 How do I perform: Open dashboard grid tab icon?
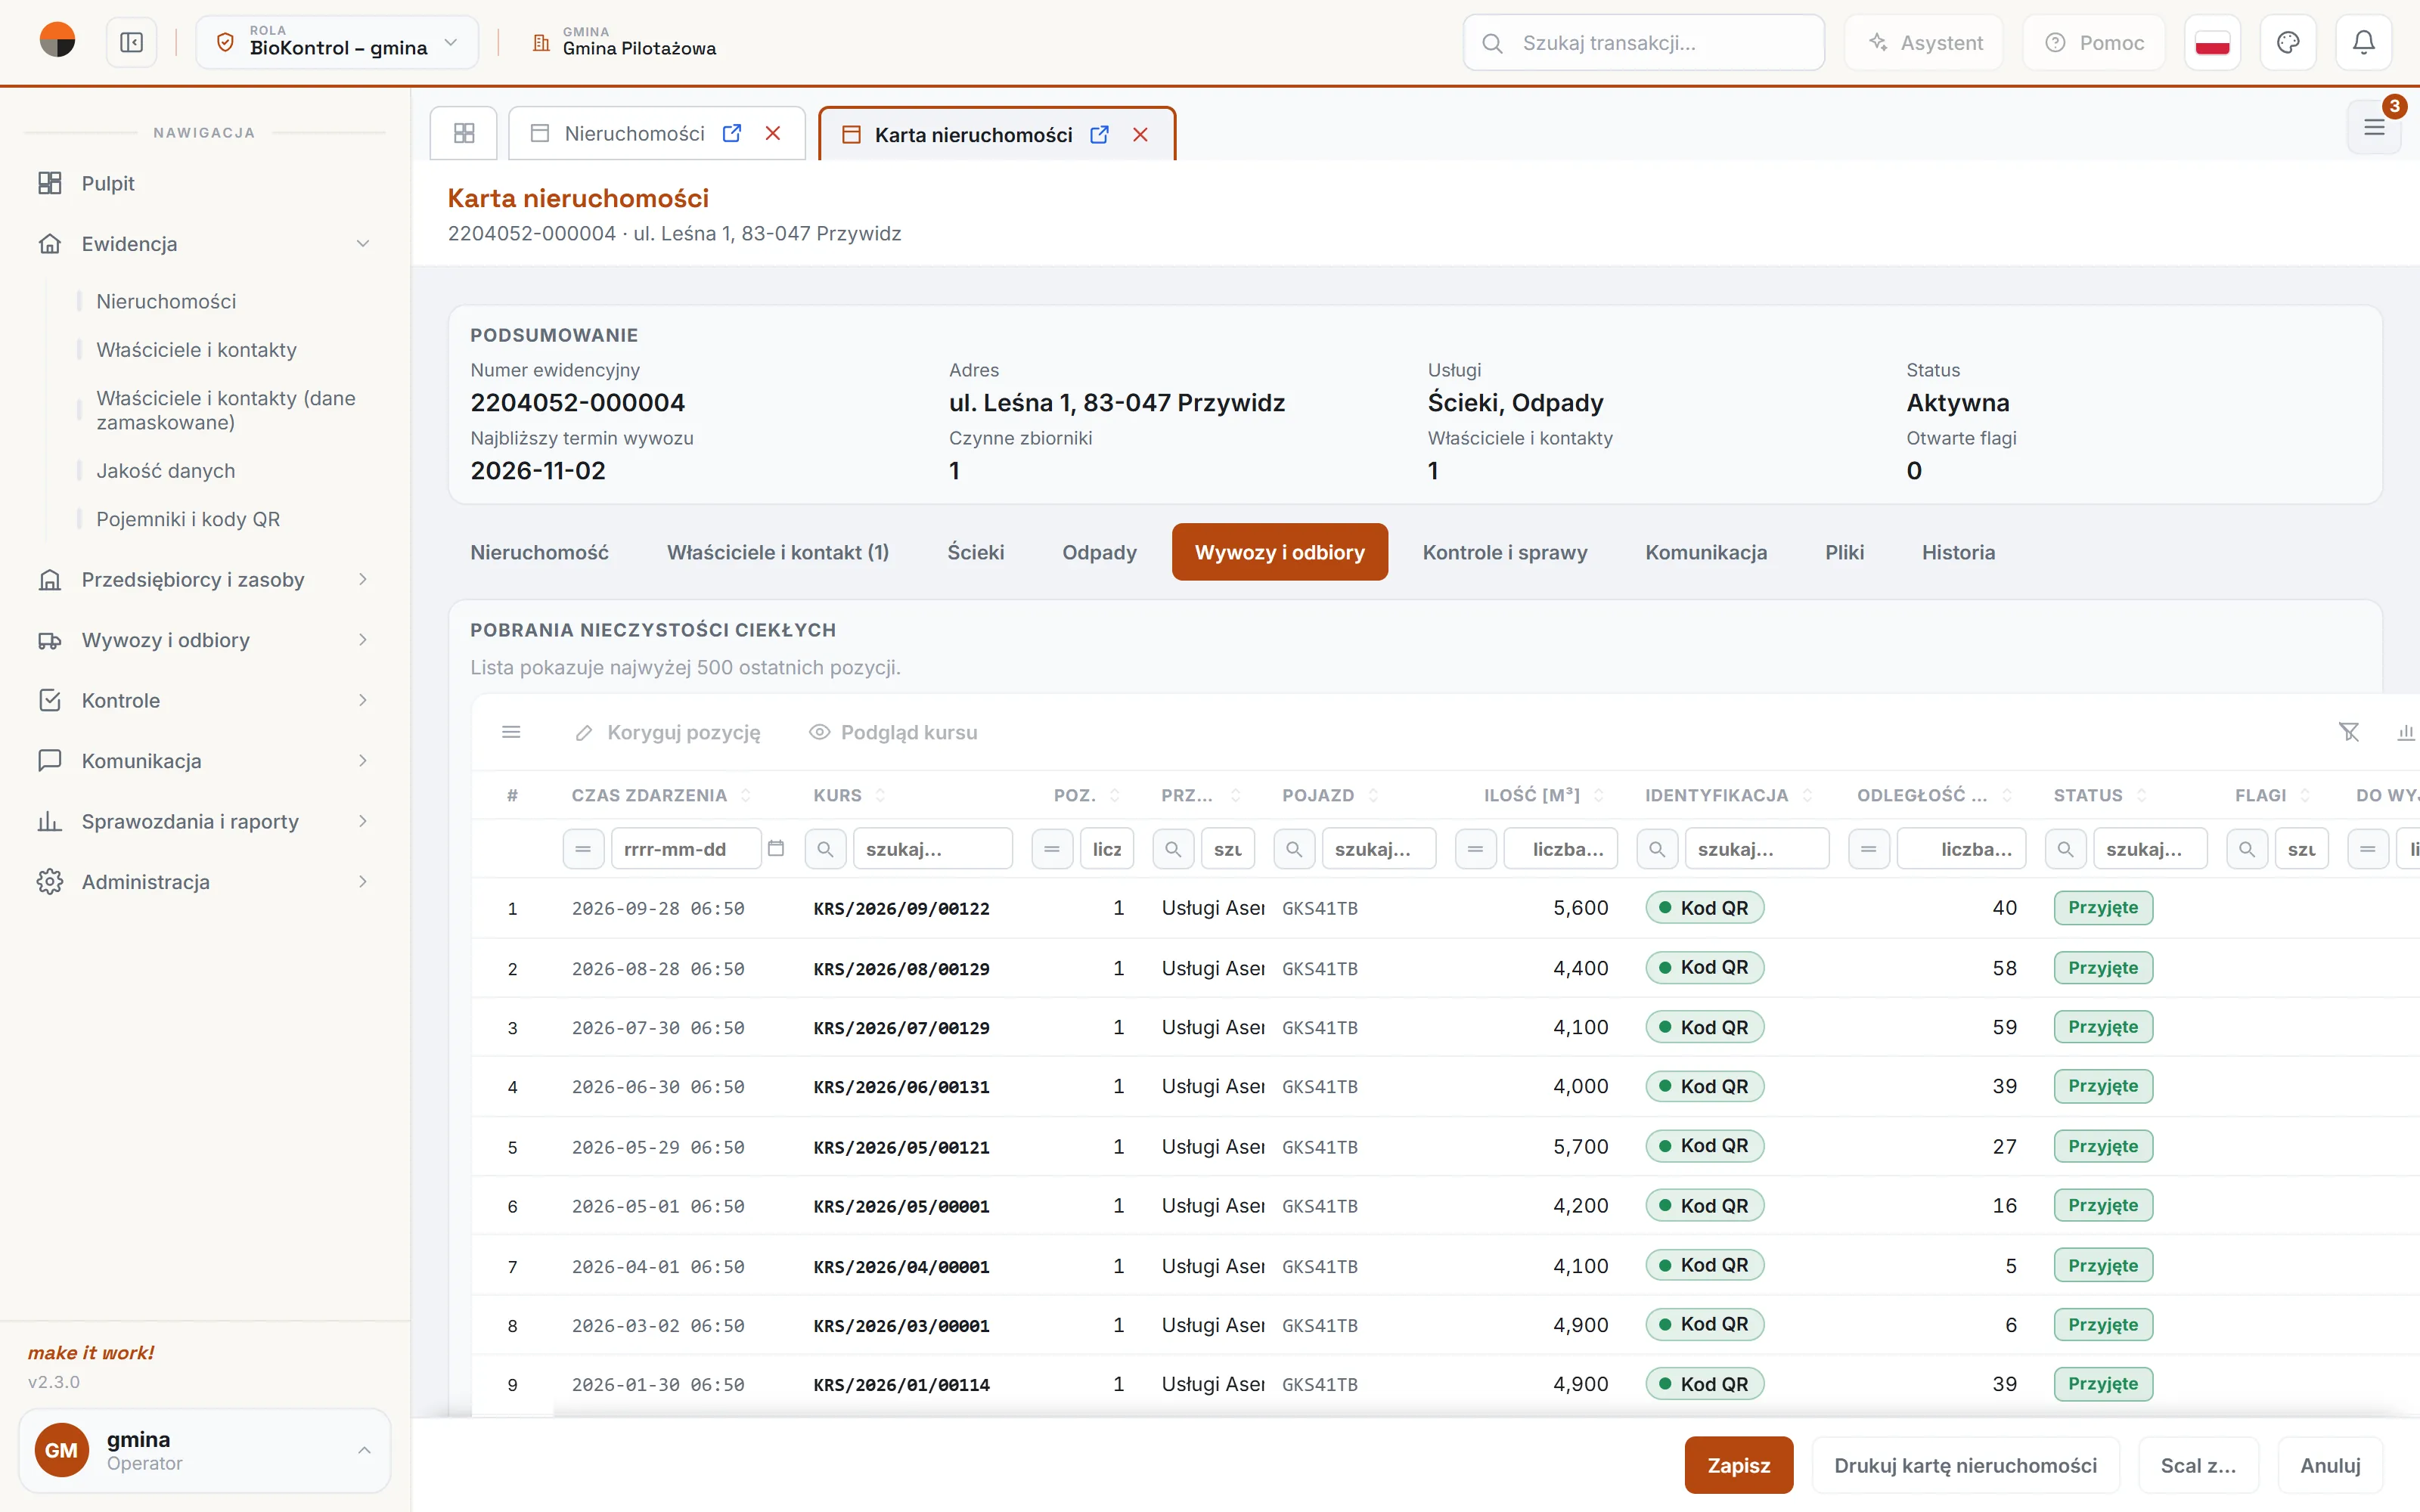pos(464,133)
